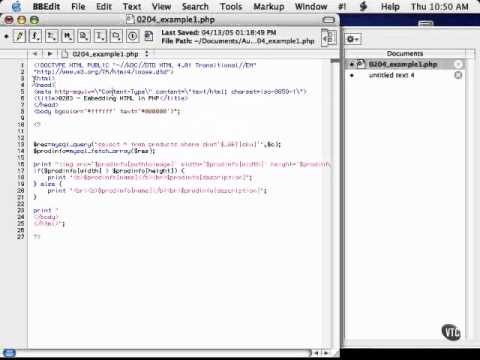Click the title bar document icon

click(130, 19)
